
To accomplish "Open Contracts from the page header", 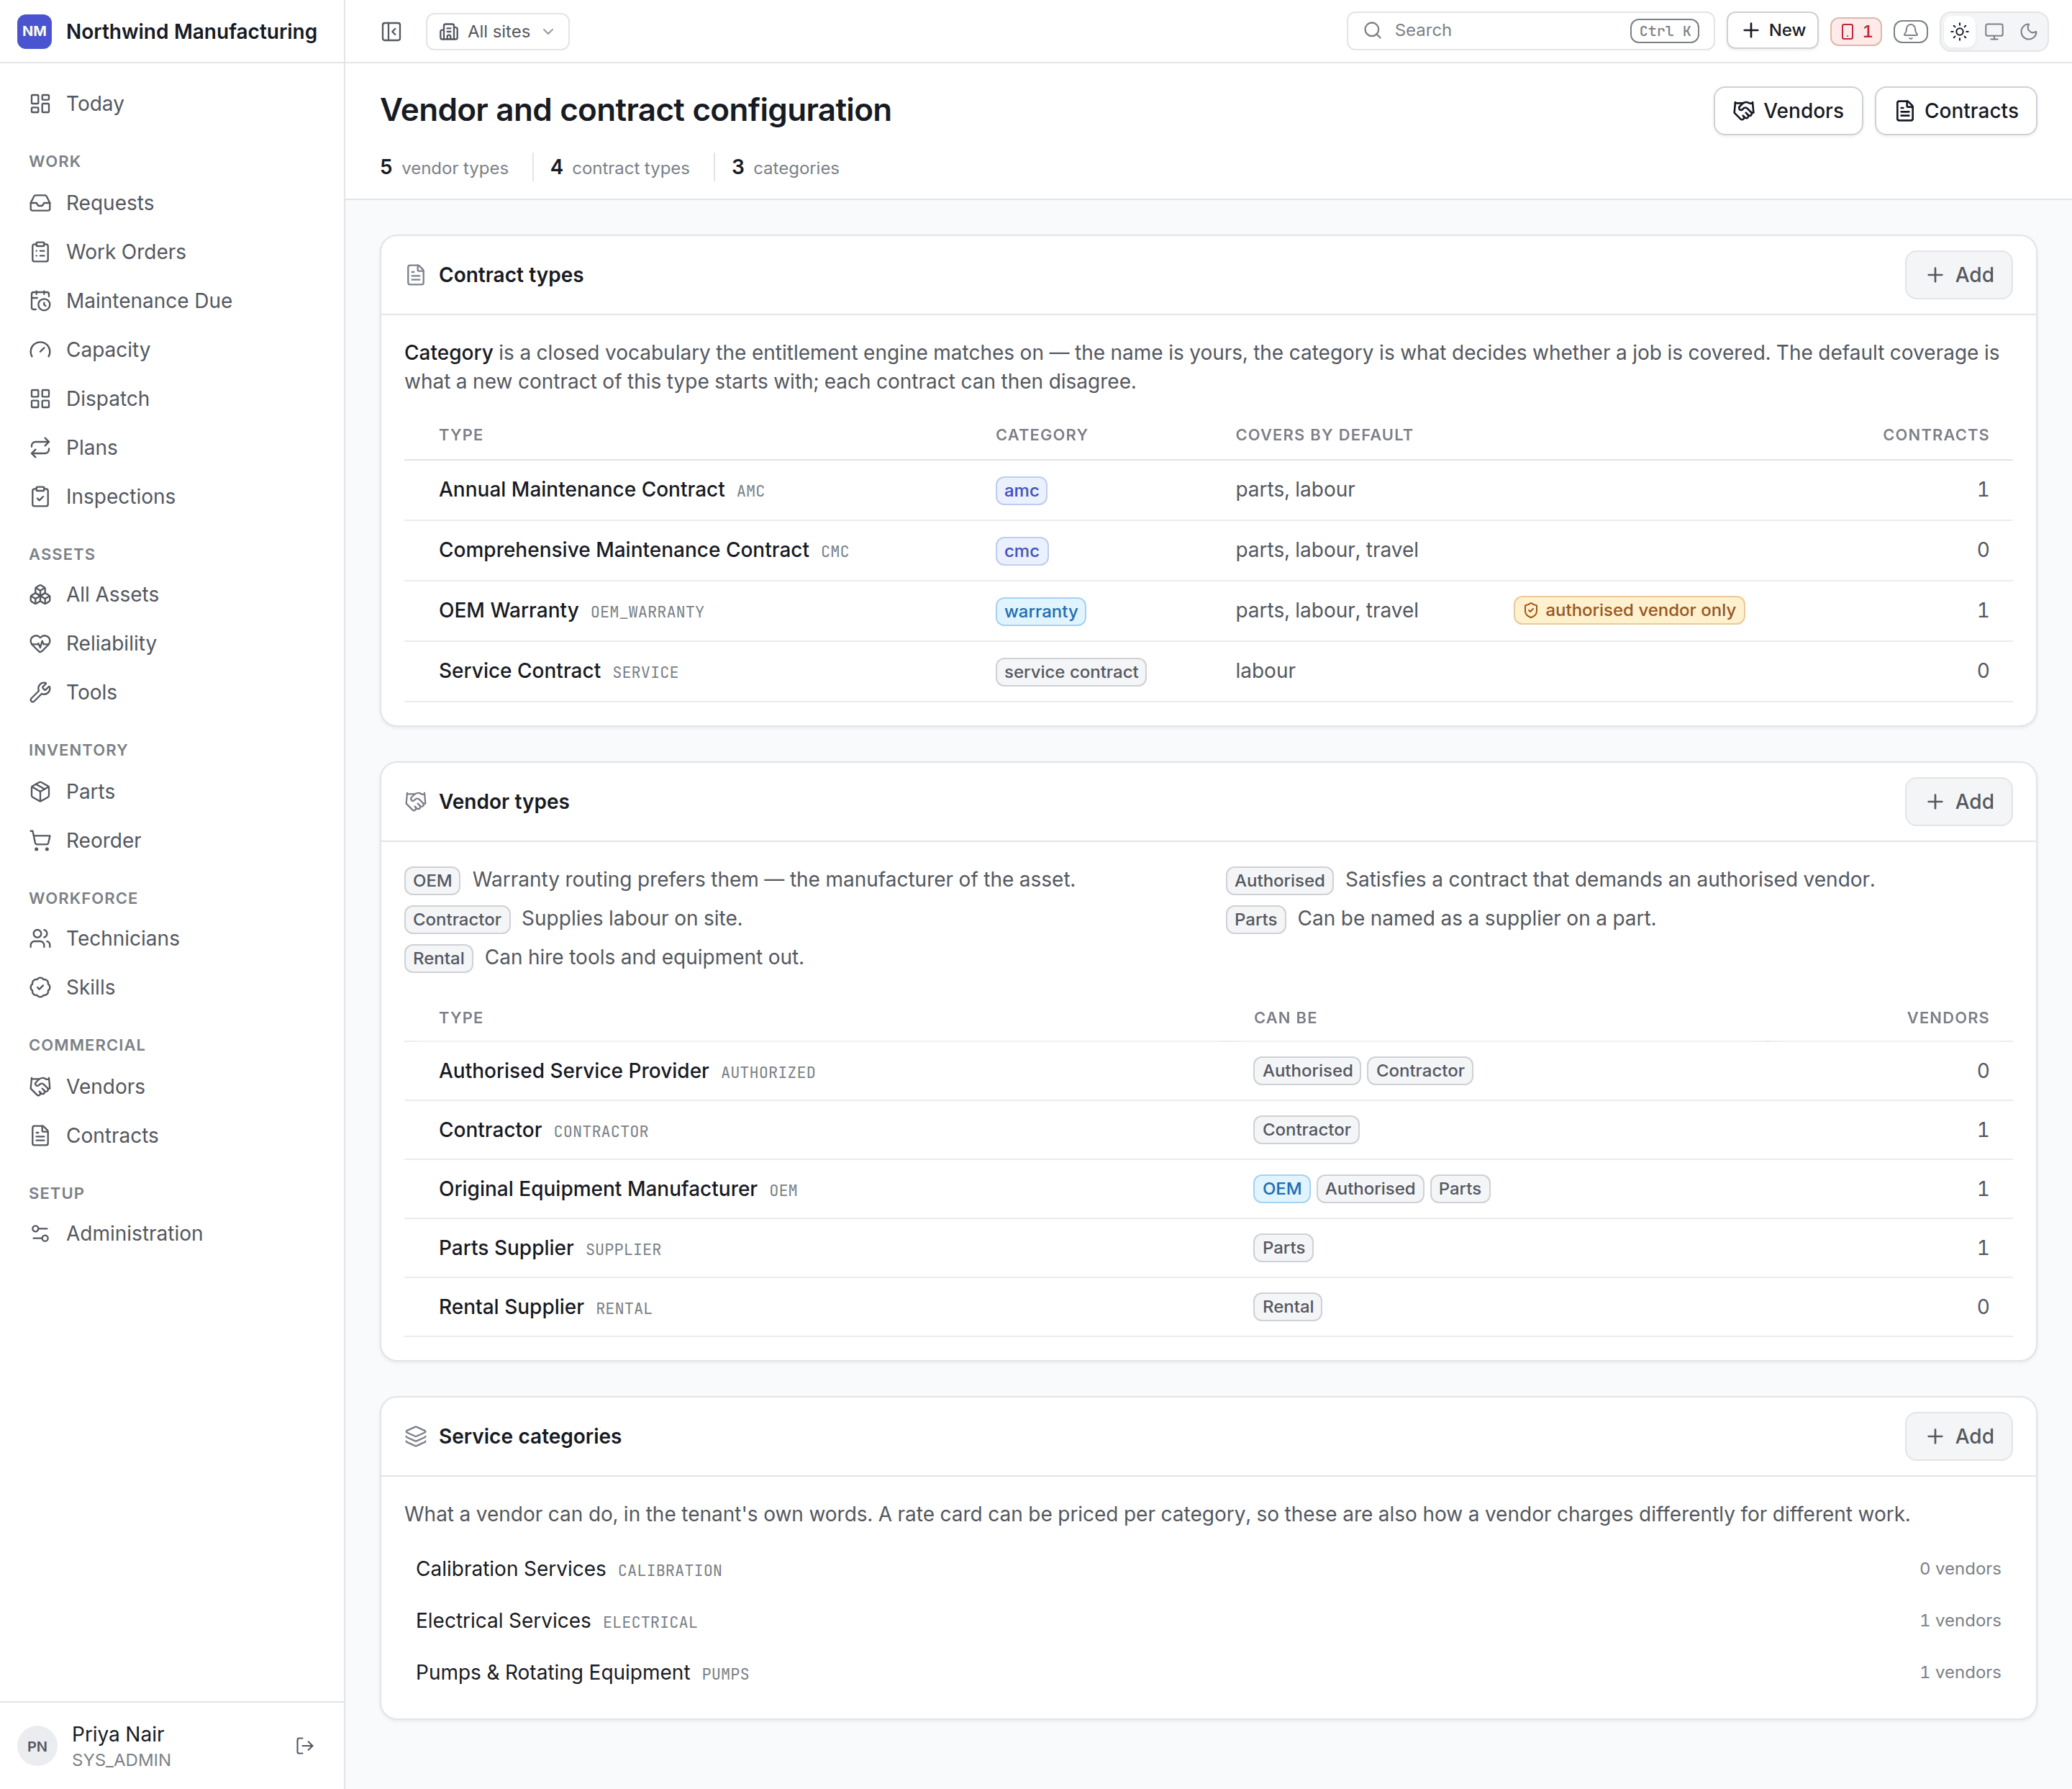I will pos(1955,111).
